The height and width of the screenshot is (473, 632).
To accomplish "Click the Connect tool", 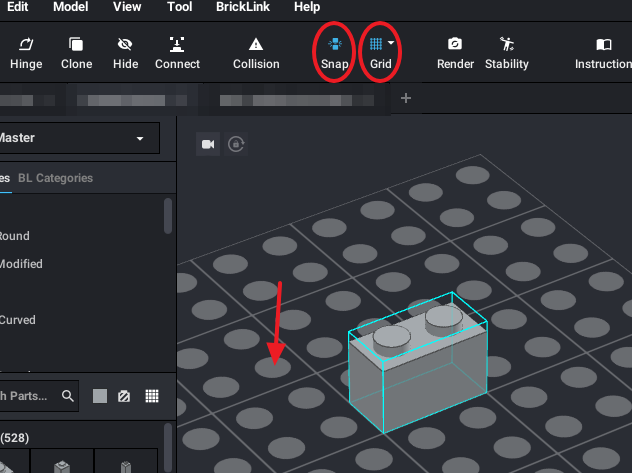I will coord(177,53).
